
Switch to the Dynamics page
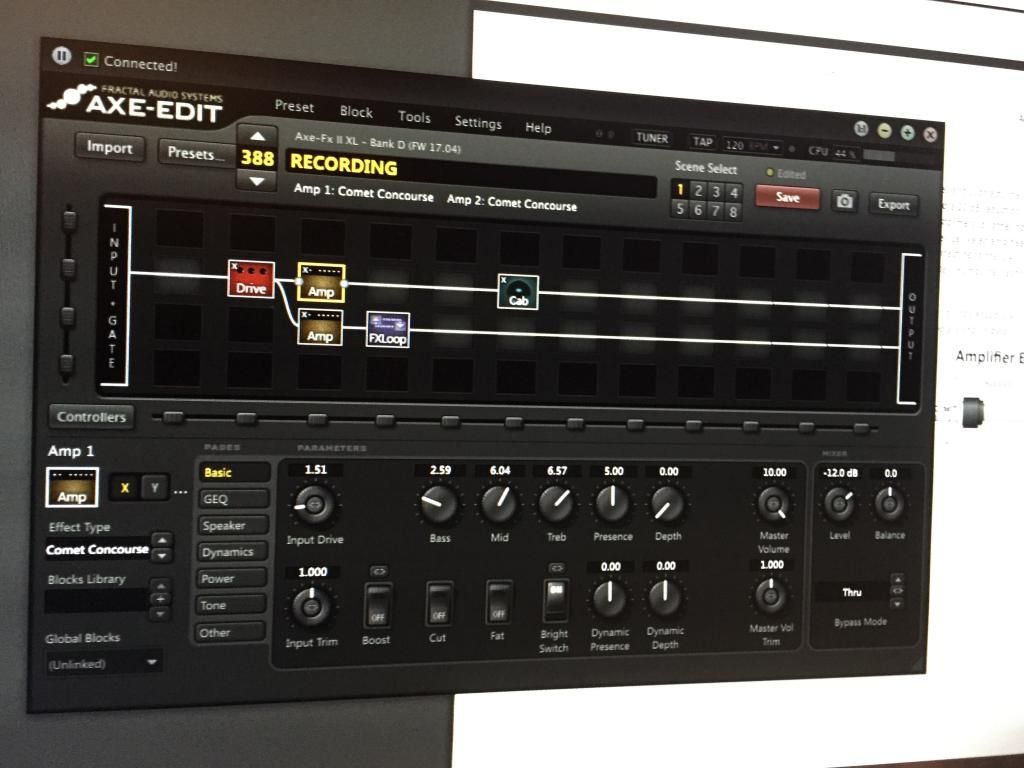tap(233, 552)
